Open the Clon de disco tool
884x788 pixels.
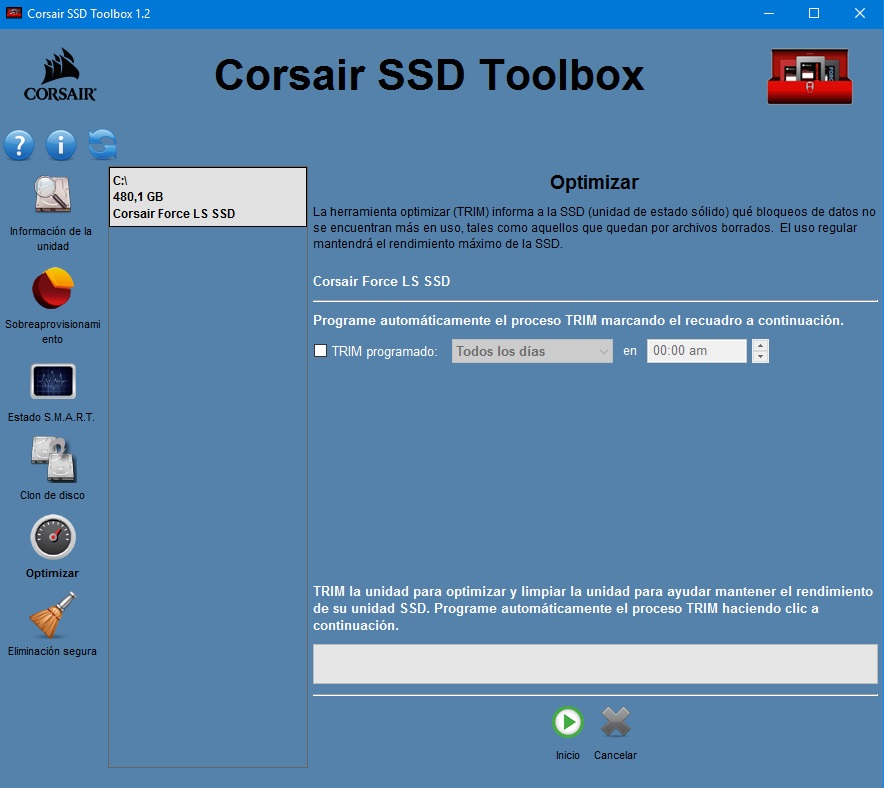click(x=52, y=460)
